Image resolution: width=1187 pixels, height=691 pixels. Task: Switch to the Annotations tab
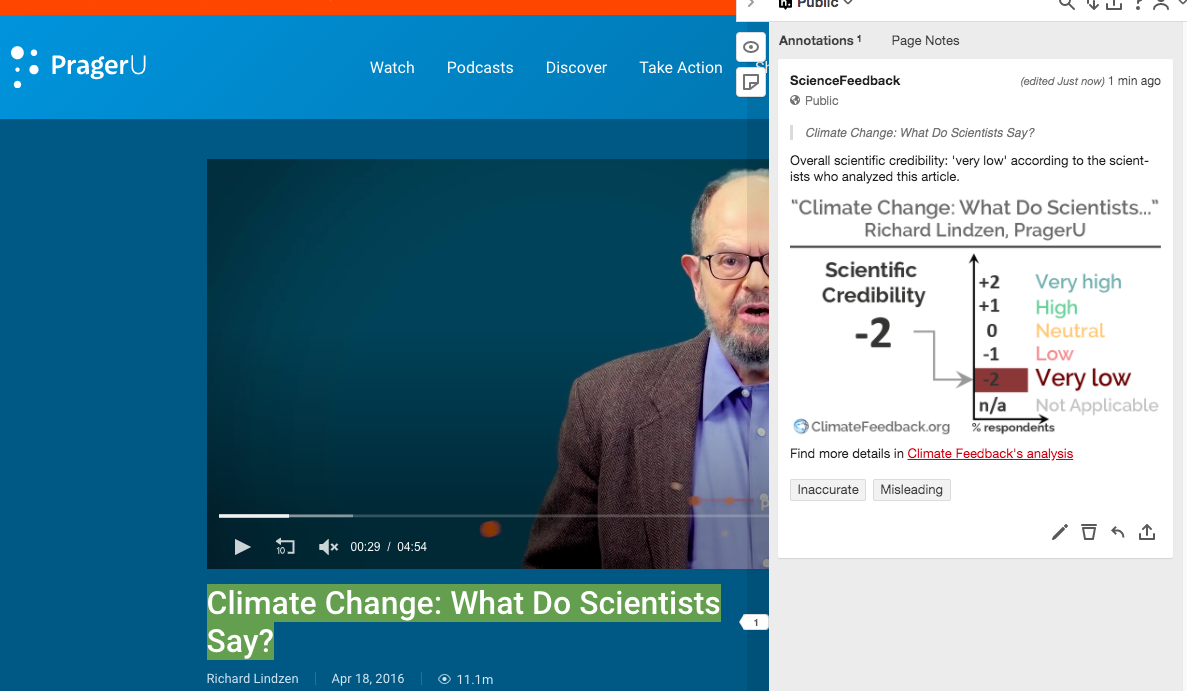tap(820, 40)
